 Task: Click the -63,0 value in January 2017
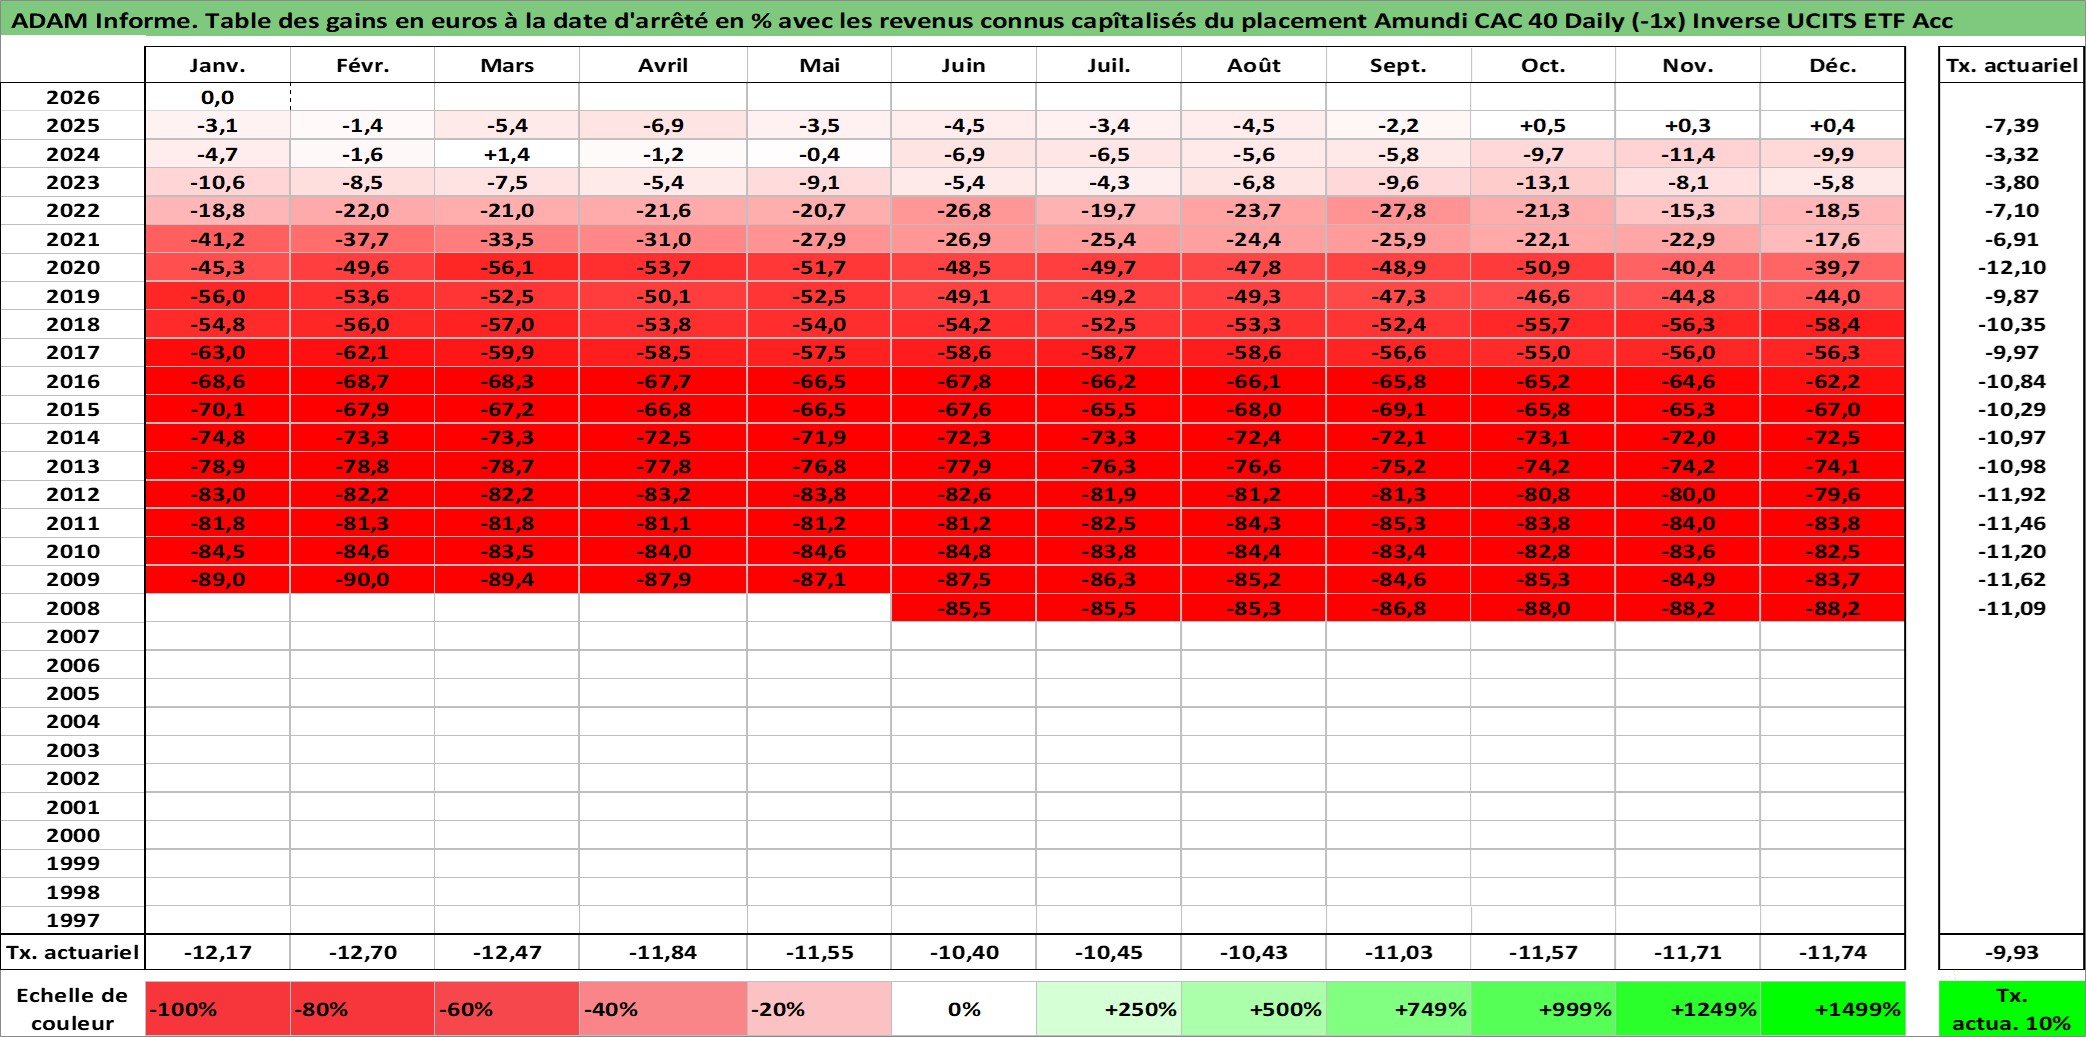click(x=218, y=352)
